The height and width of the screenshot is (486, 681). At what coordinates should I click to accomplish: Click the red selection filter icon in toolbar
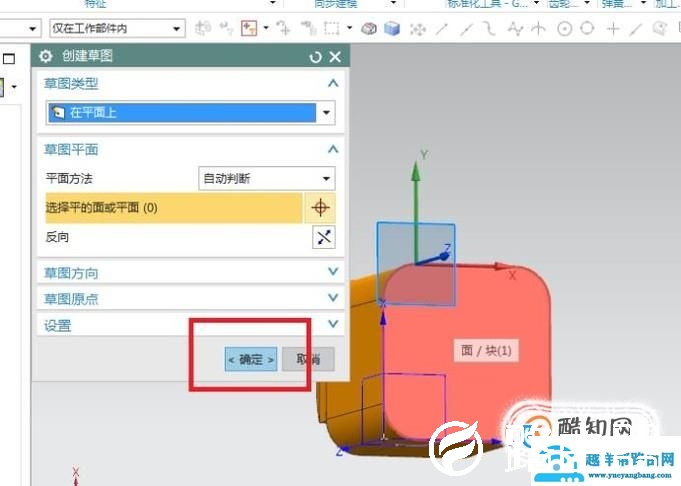pos(249,28)
